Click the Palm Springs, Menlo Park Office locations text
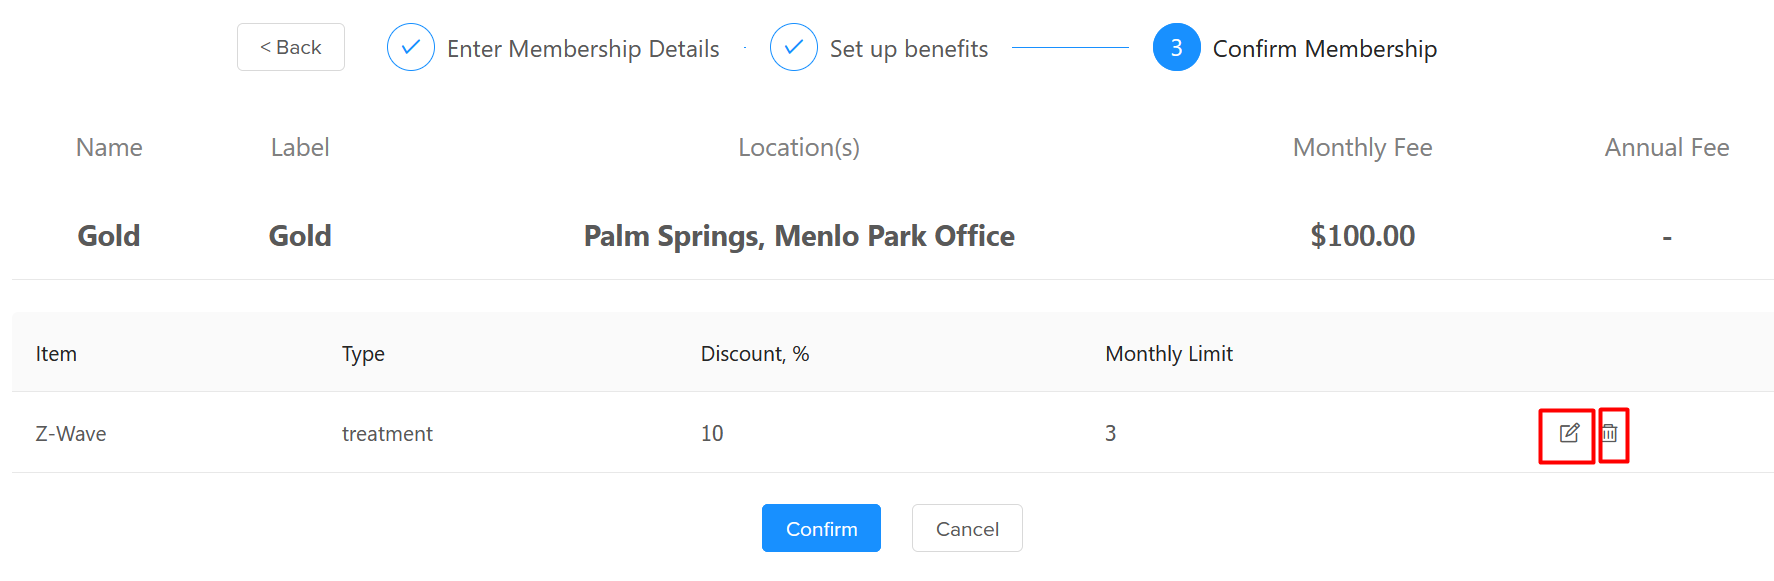 point(799,235)
